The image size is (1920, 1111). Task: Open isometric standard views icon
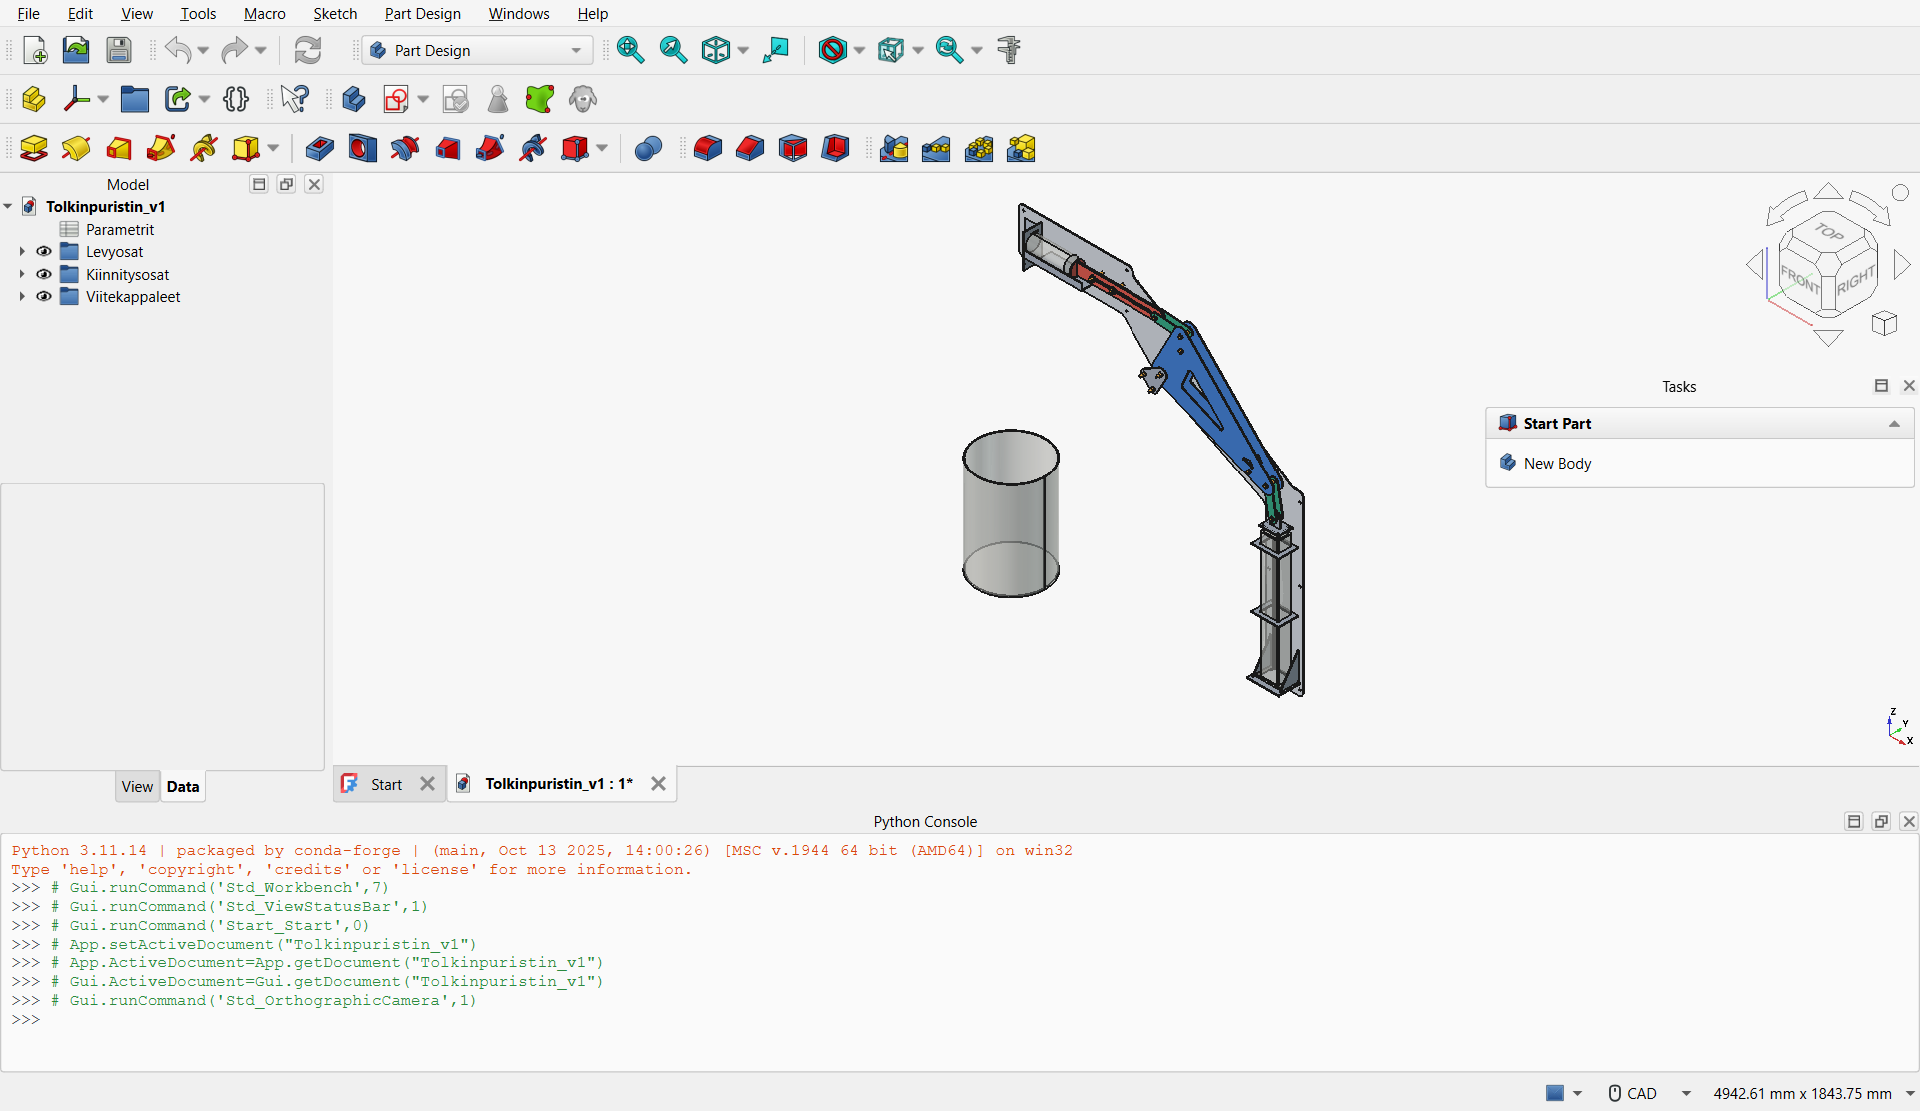pos(716,50)
